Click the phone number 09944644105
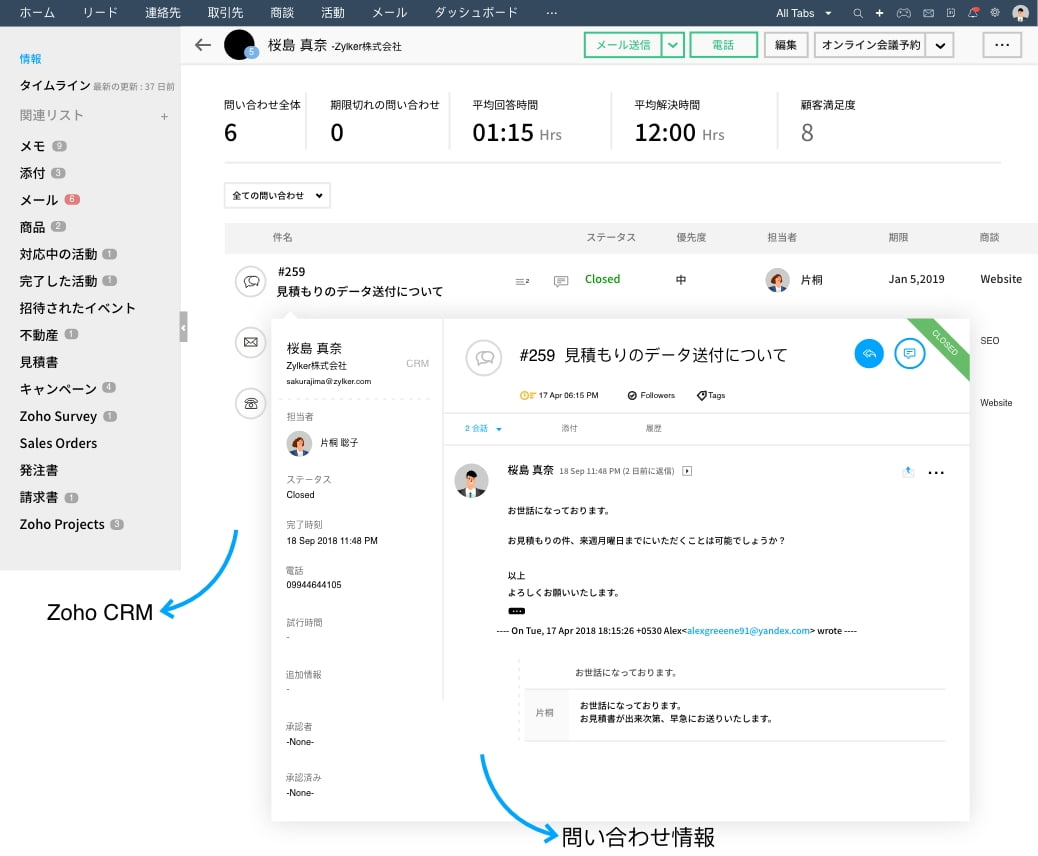Image resolution: width=1038 pixels, height=856 pixels. tap(314, 585)
